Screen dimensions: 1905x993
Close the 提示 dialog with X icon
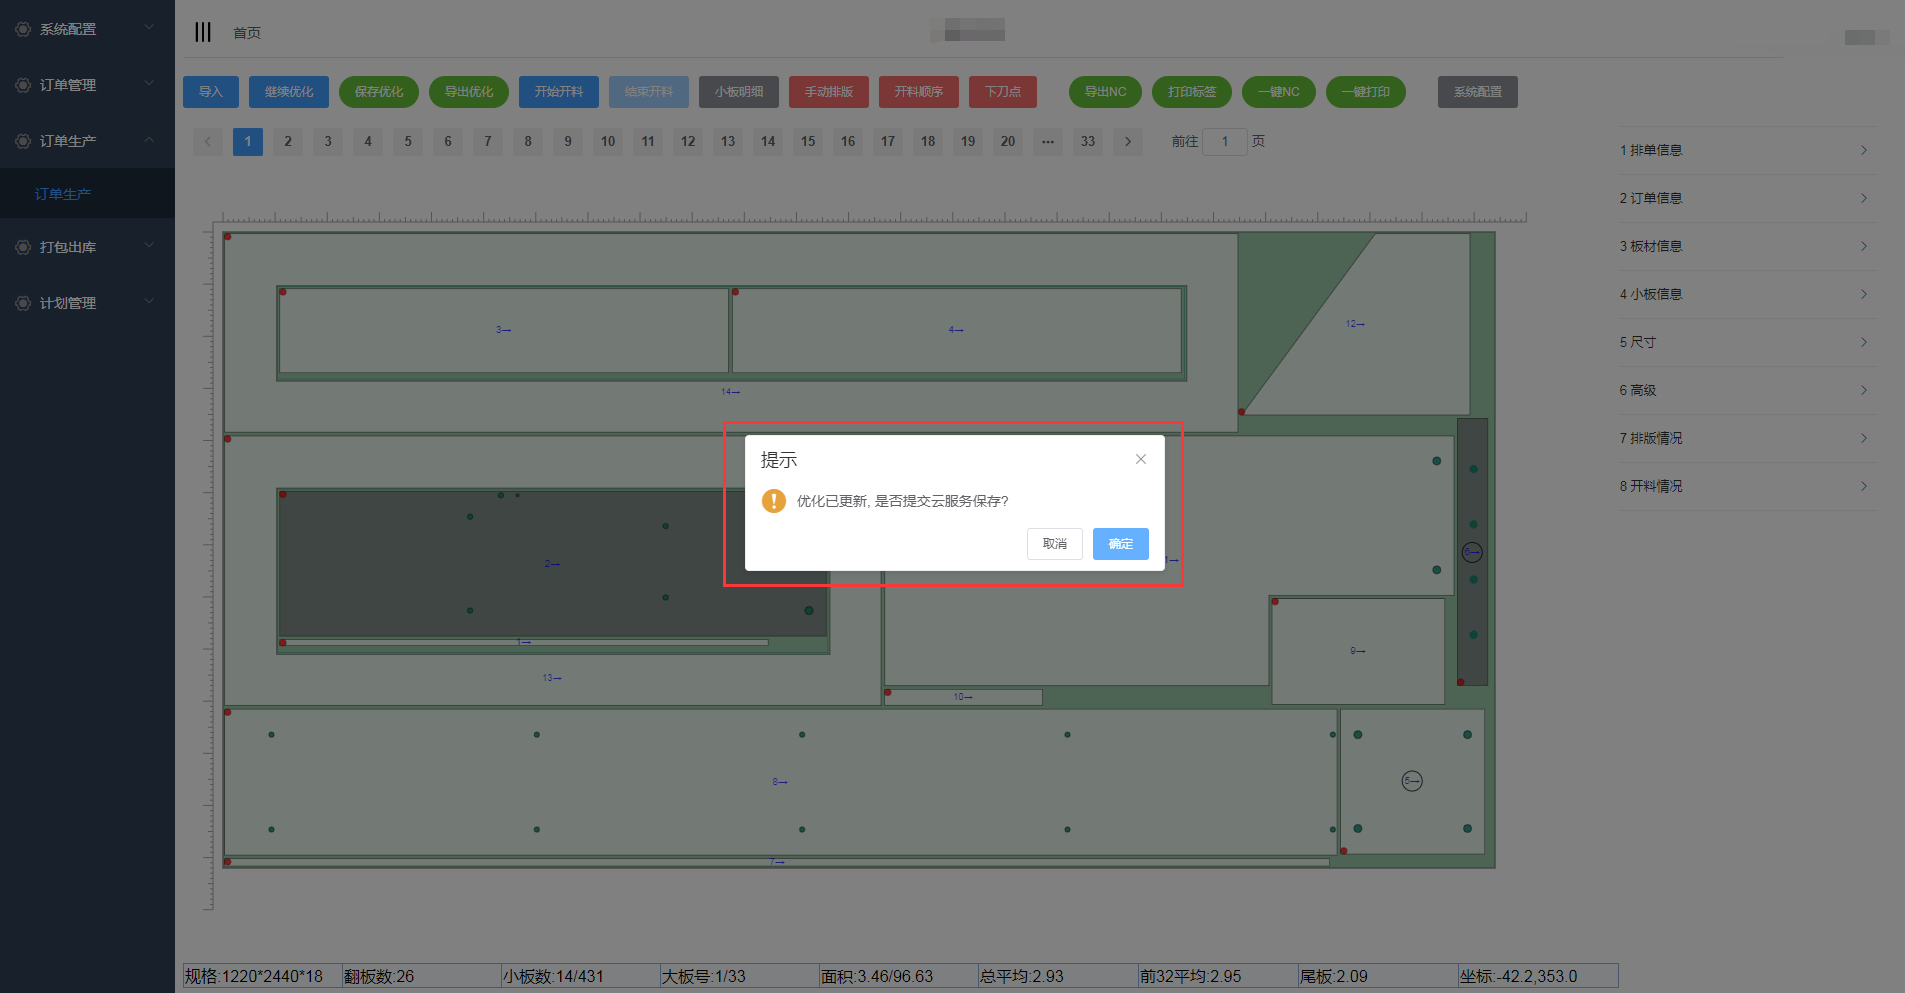click(x=1140, y=460)
